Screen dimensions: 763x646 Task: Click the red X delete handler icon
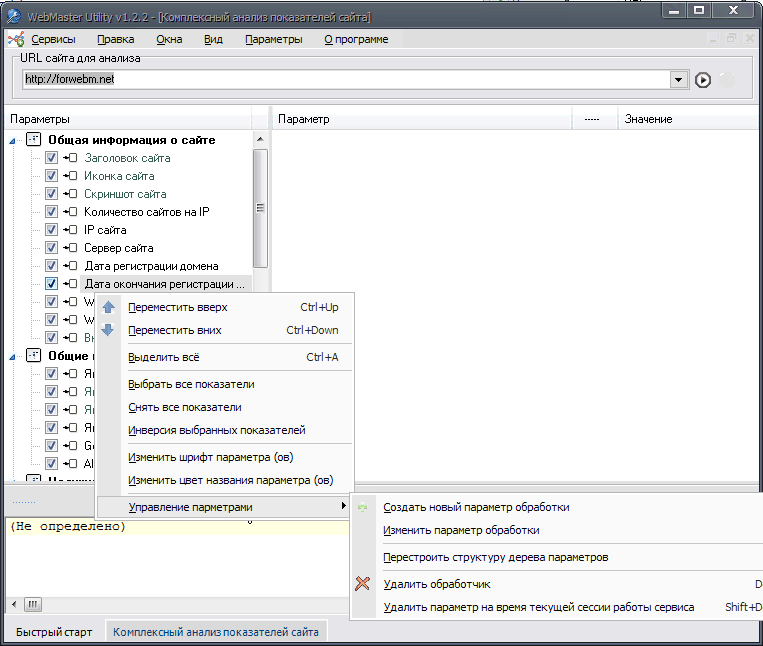363,584
